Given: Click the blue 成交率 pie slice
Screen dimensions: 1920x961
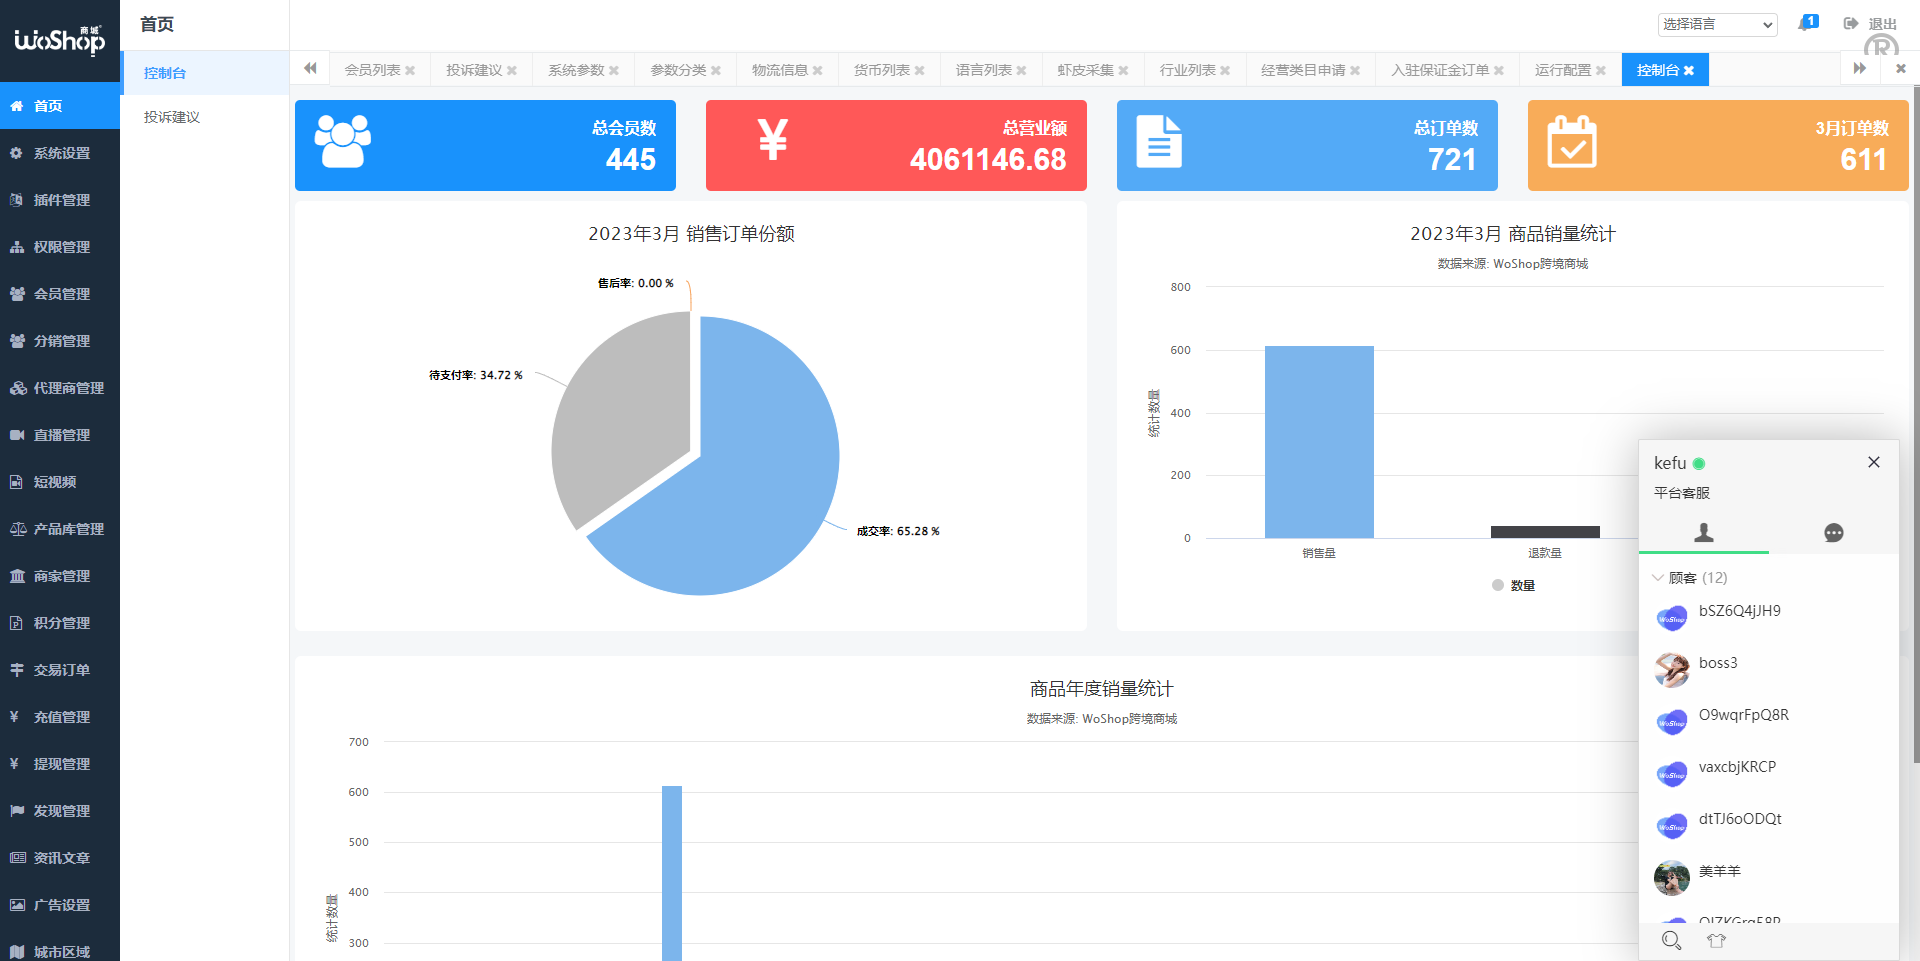Looking at the screenshot, I should [x=740, y=480].
